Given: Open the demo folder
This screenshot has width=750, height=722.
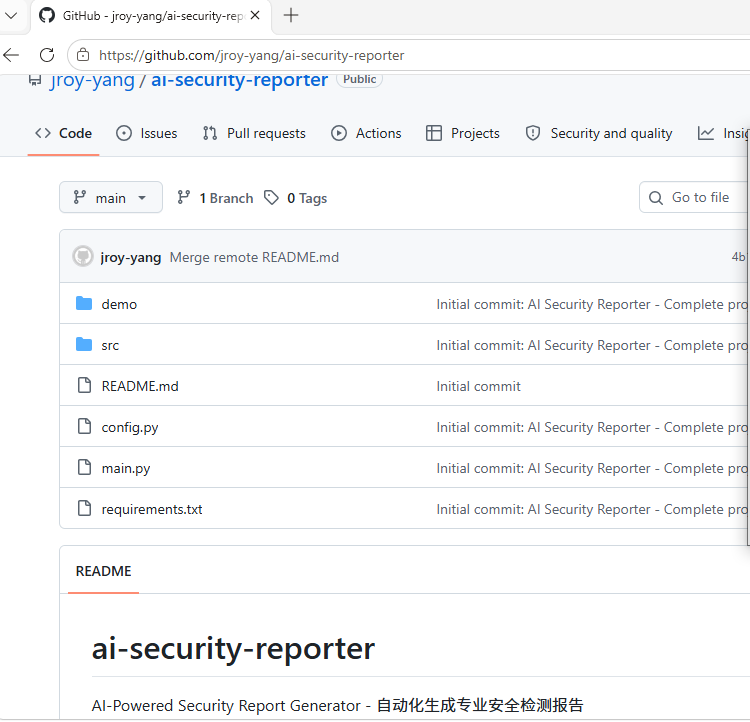Looking at the screenshot, I should [x=119, y=304].
